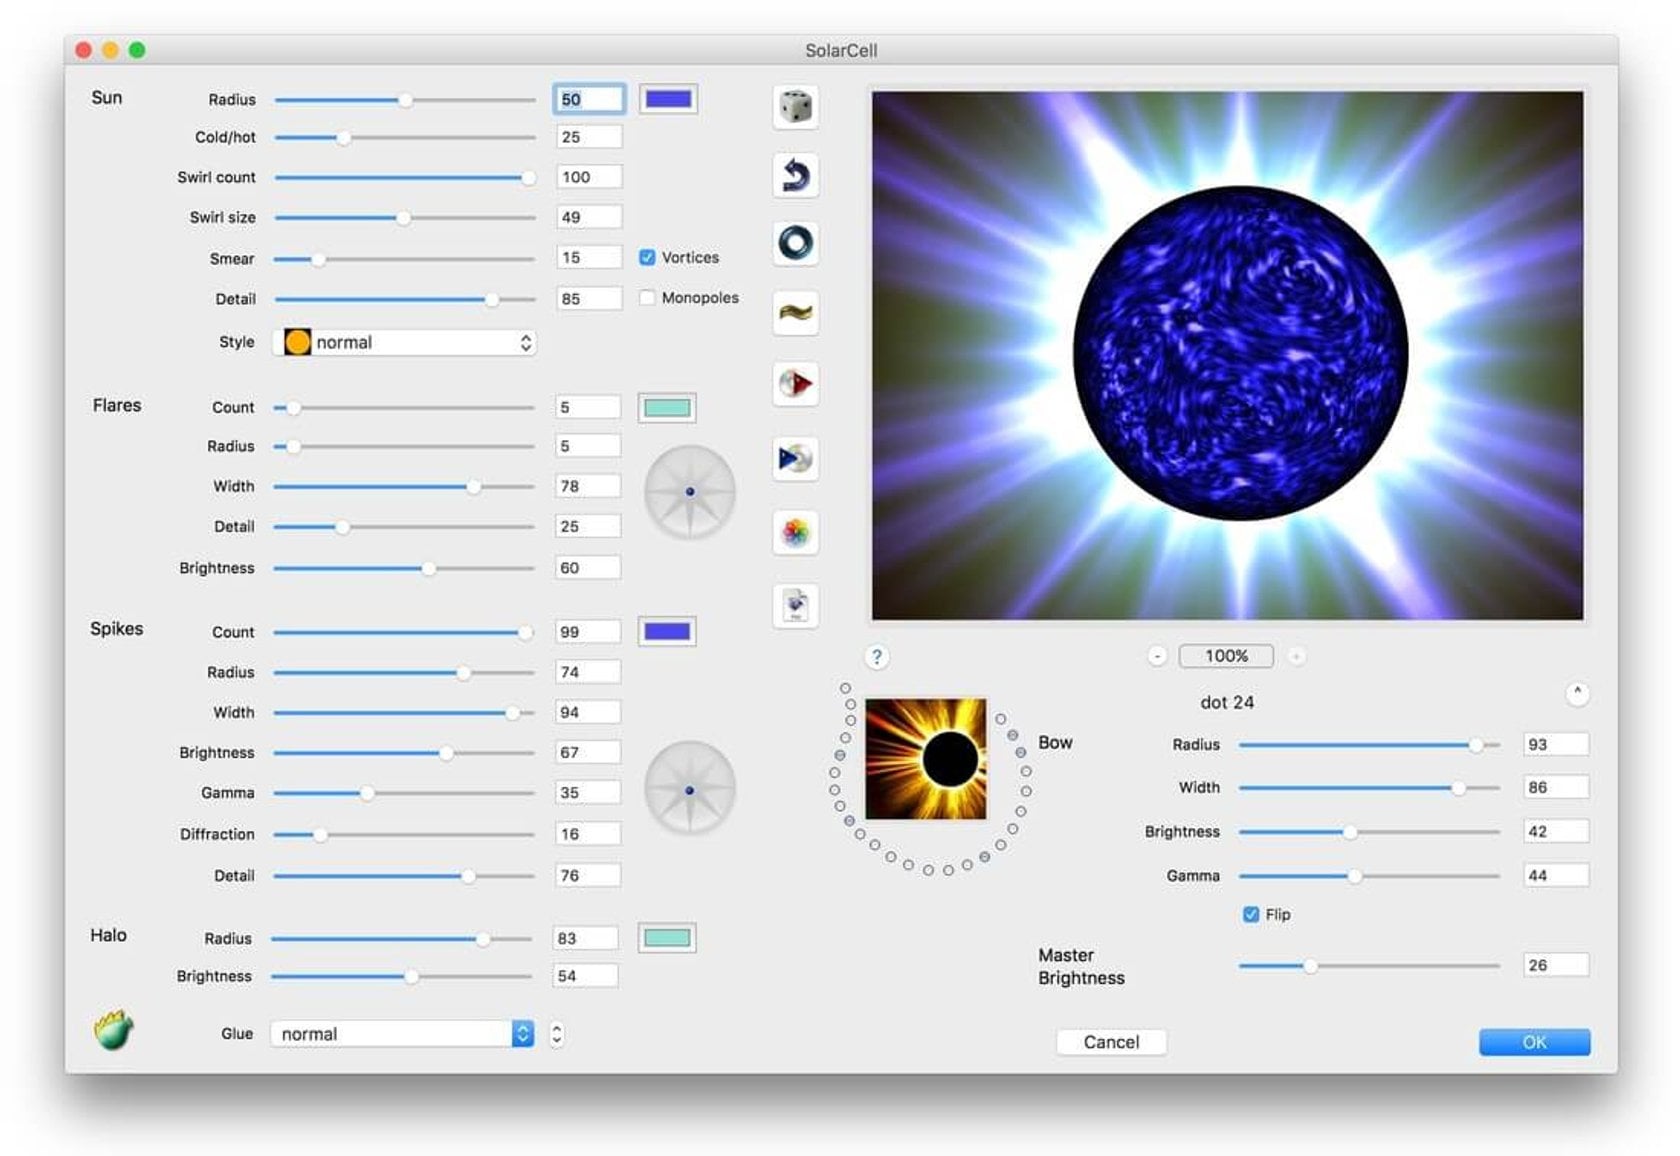This screenshot has width=1680, height=1156.
Task: Click the import preset icon with red arrow
Action: tap(795, 384)
